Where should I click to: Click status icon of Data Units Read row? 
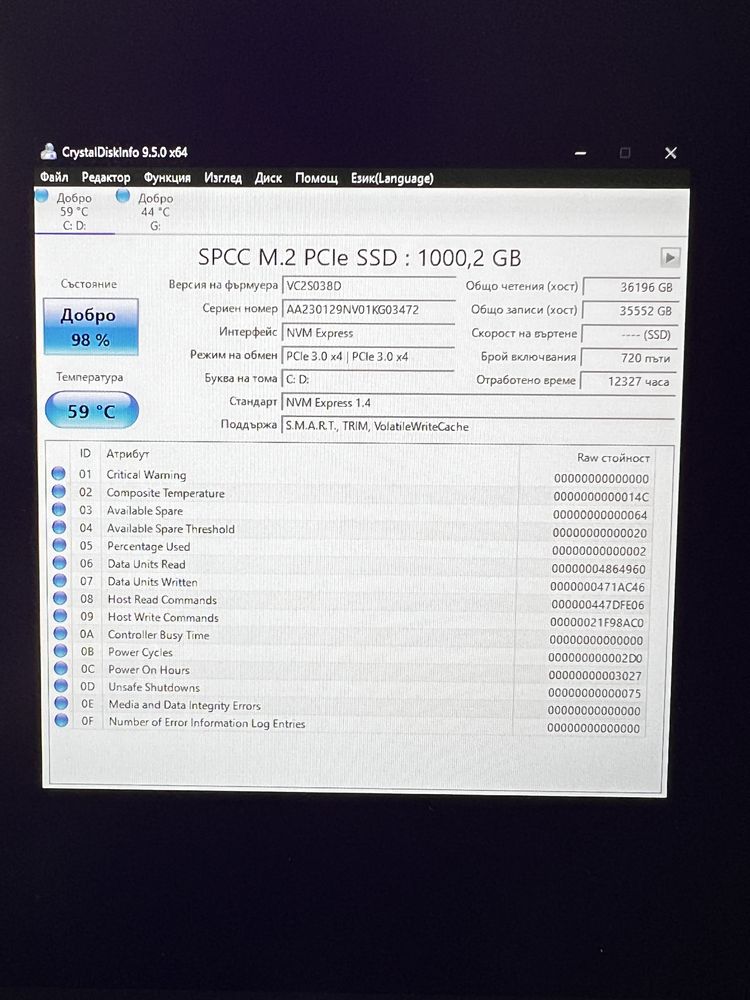(x=59, y=562)
